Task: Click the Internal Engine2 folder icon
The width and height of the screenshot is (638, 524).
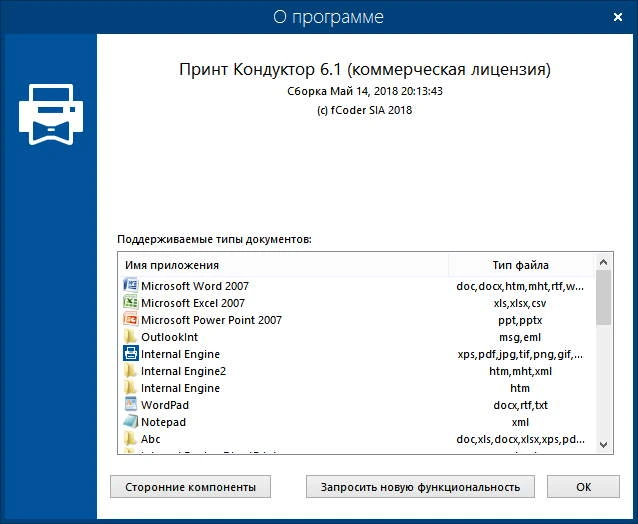Action: (130, 371)
